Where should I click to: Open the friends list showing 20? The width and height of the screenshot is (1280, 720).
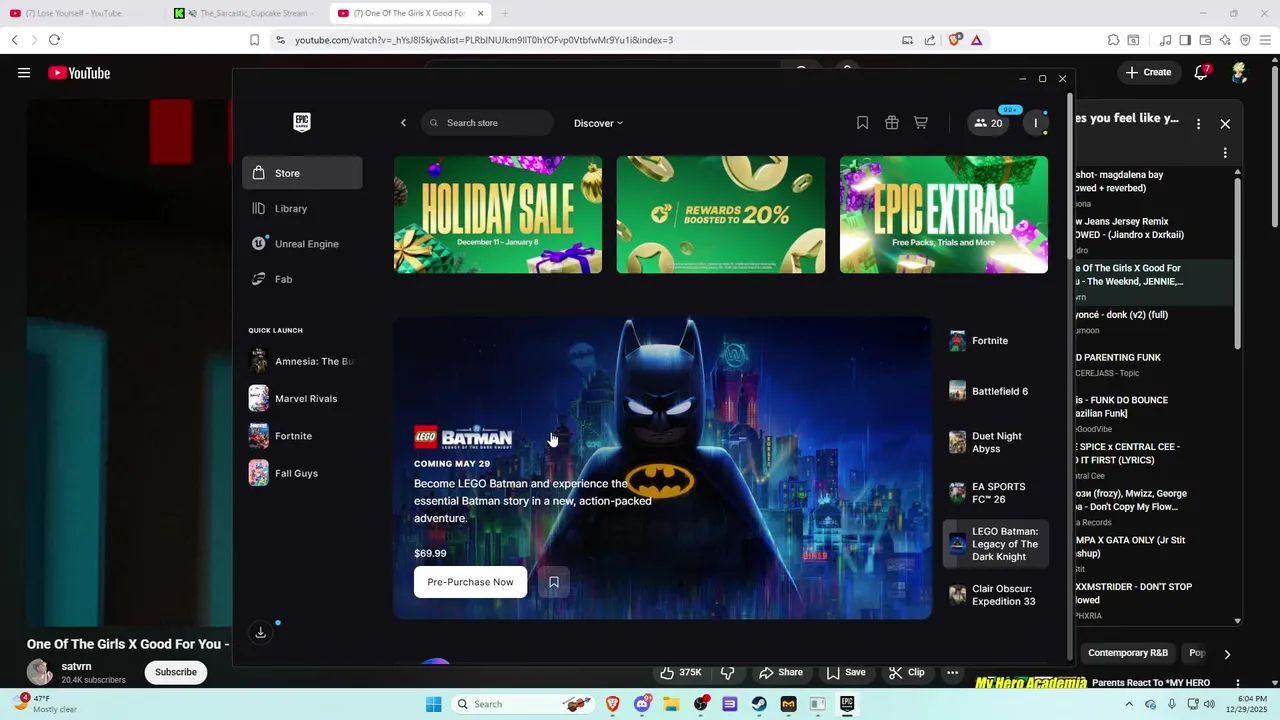[x=988, y=123]
